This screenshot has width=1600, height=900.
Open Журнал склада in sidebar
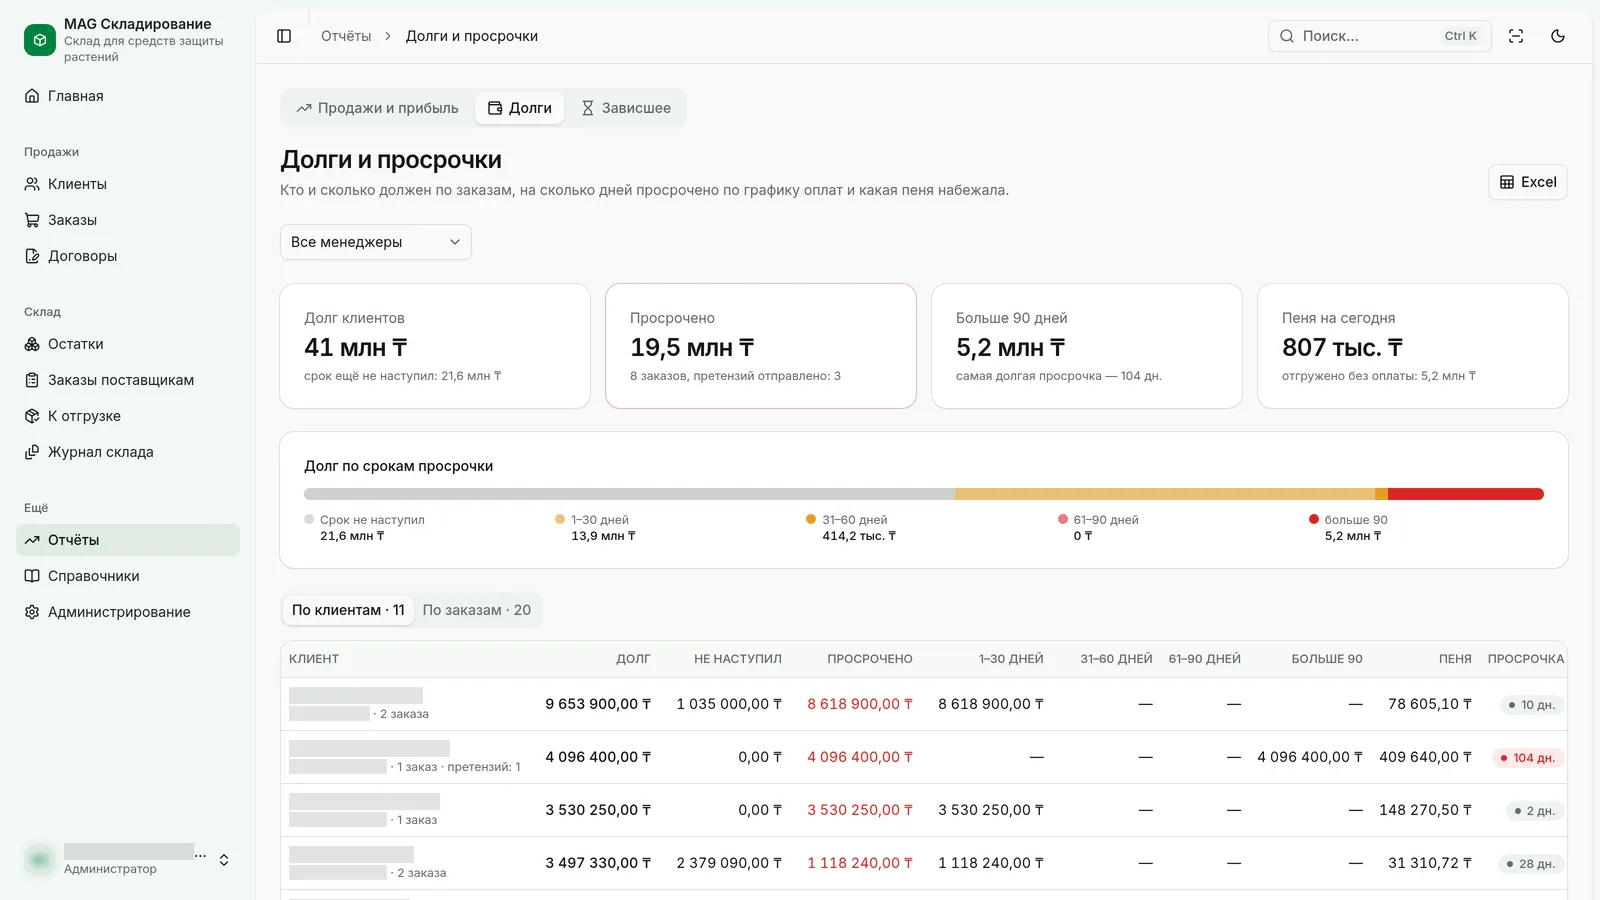click(128, 452)
